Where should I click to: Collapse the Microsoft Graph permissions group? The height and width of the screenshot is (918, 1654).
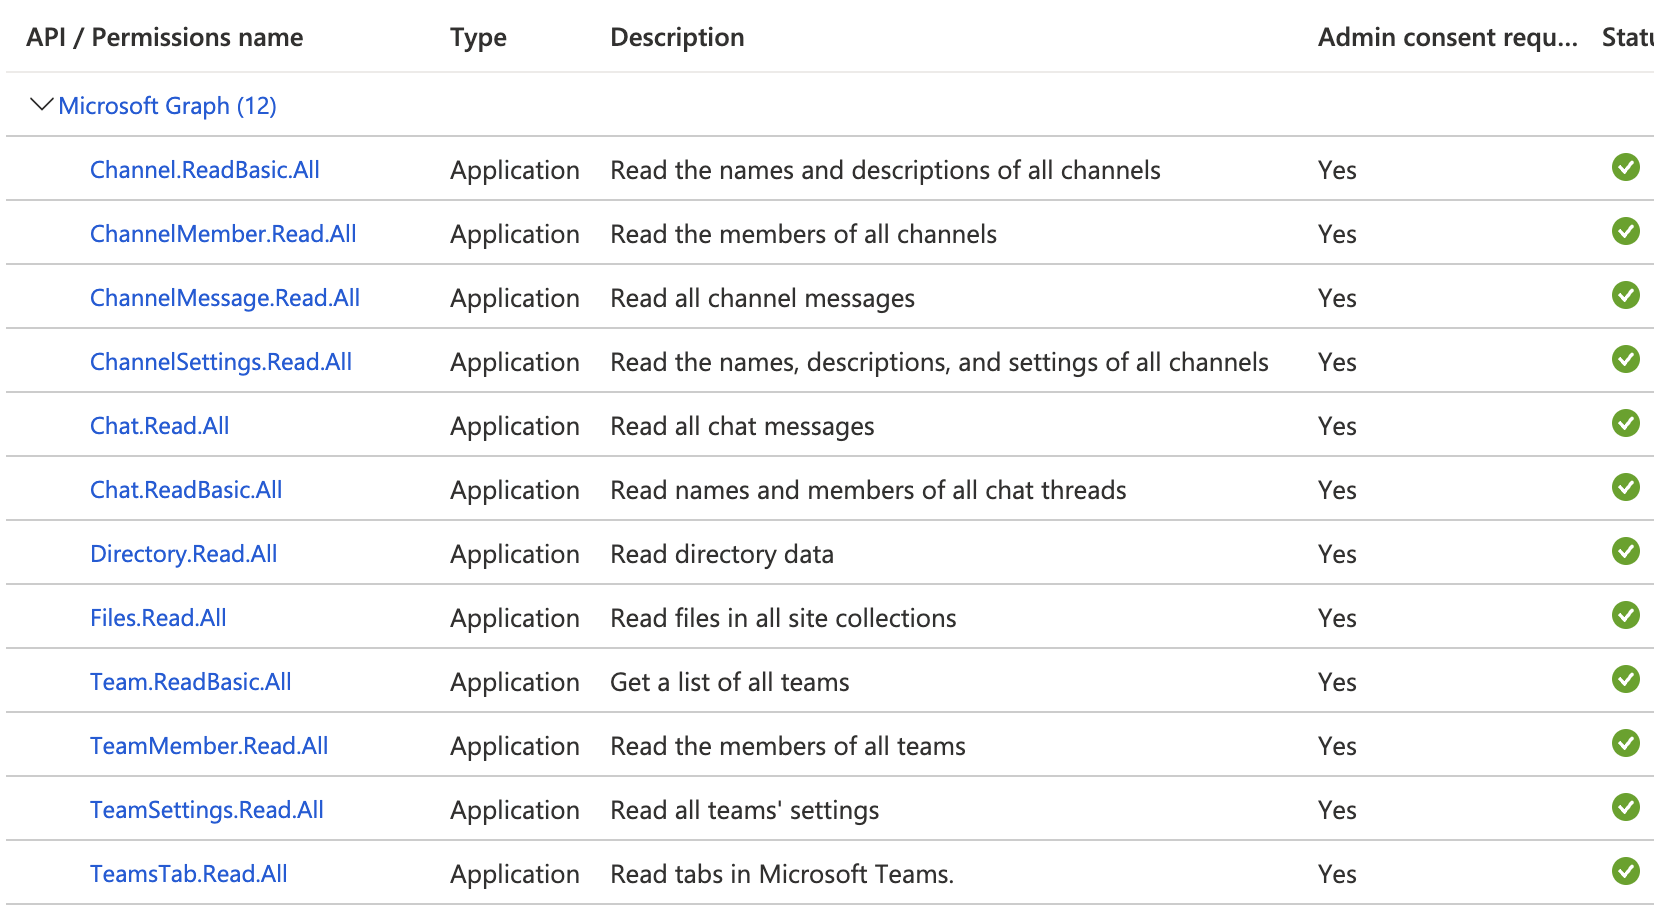(x=41, y=105)
